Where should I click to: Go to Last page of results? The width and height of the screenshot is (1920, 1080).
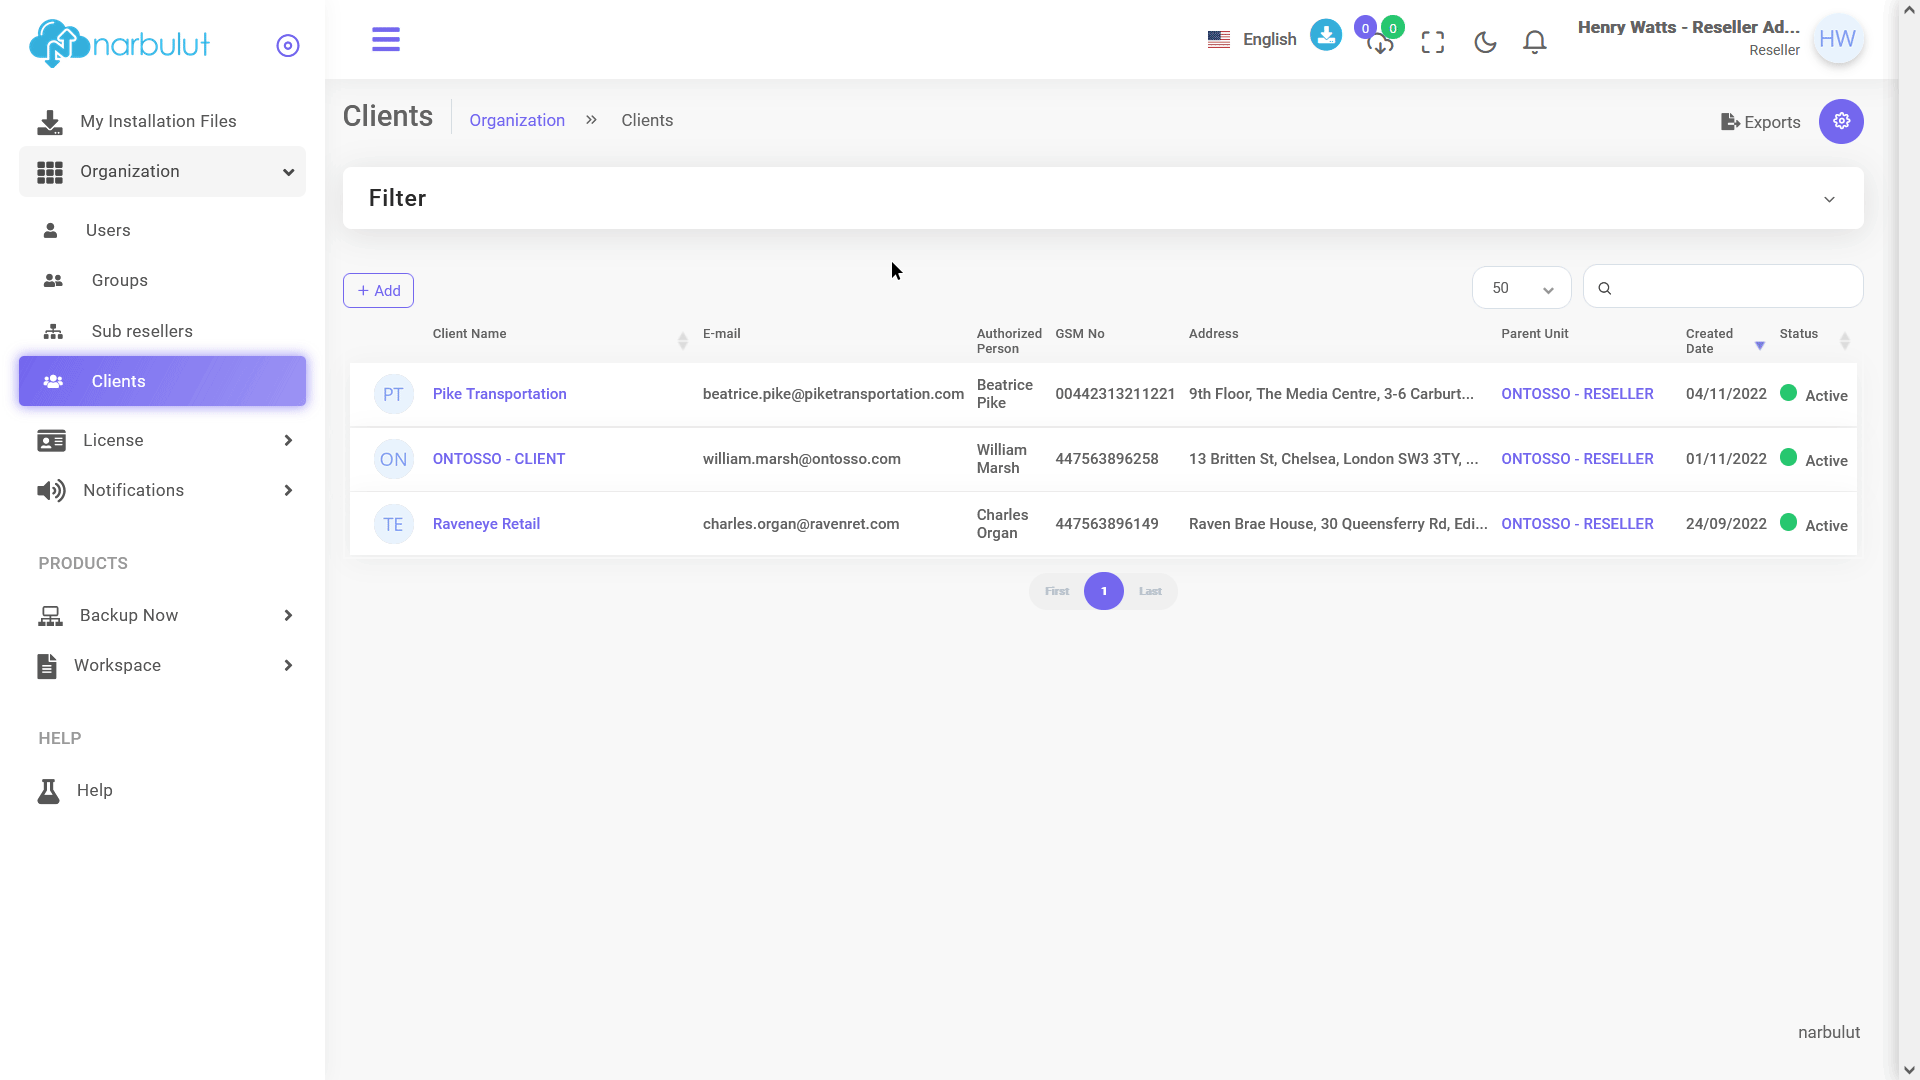(1150, 591)
